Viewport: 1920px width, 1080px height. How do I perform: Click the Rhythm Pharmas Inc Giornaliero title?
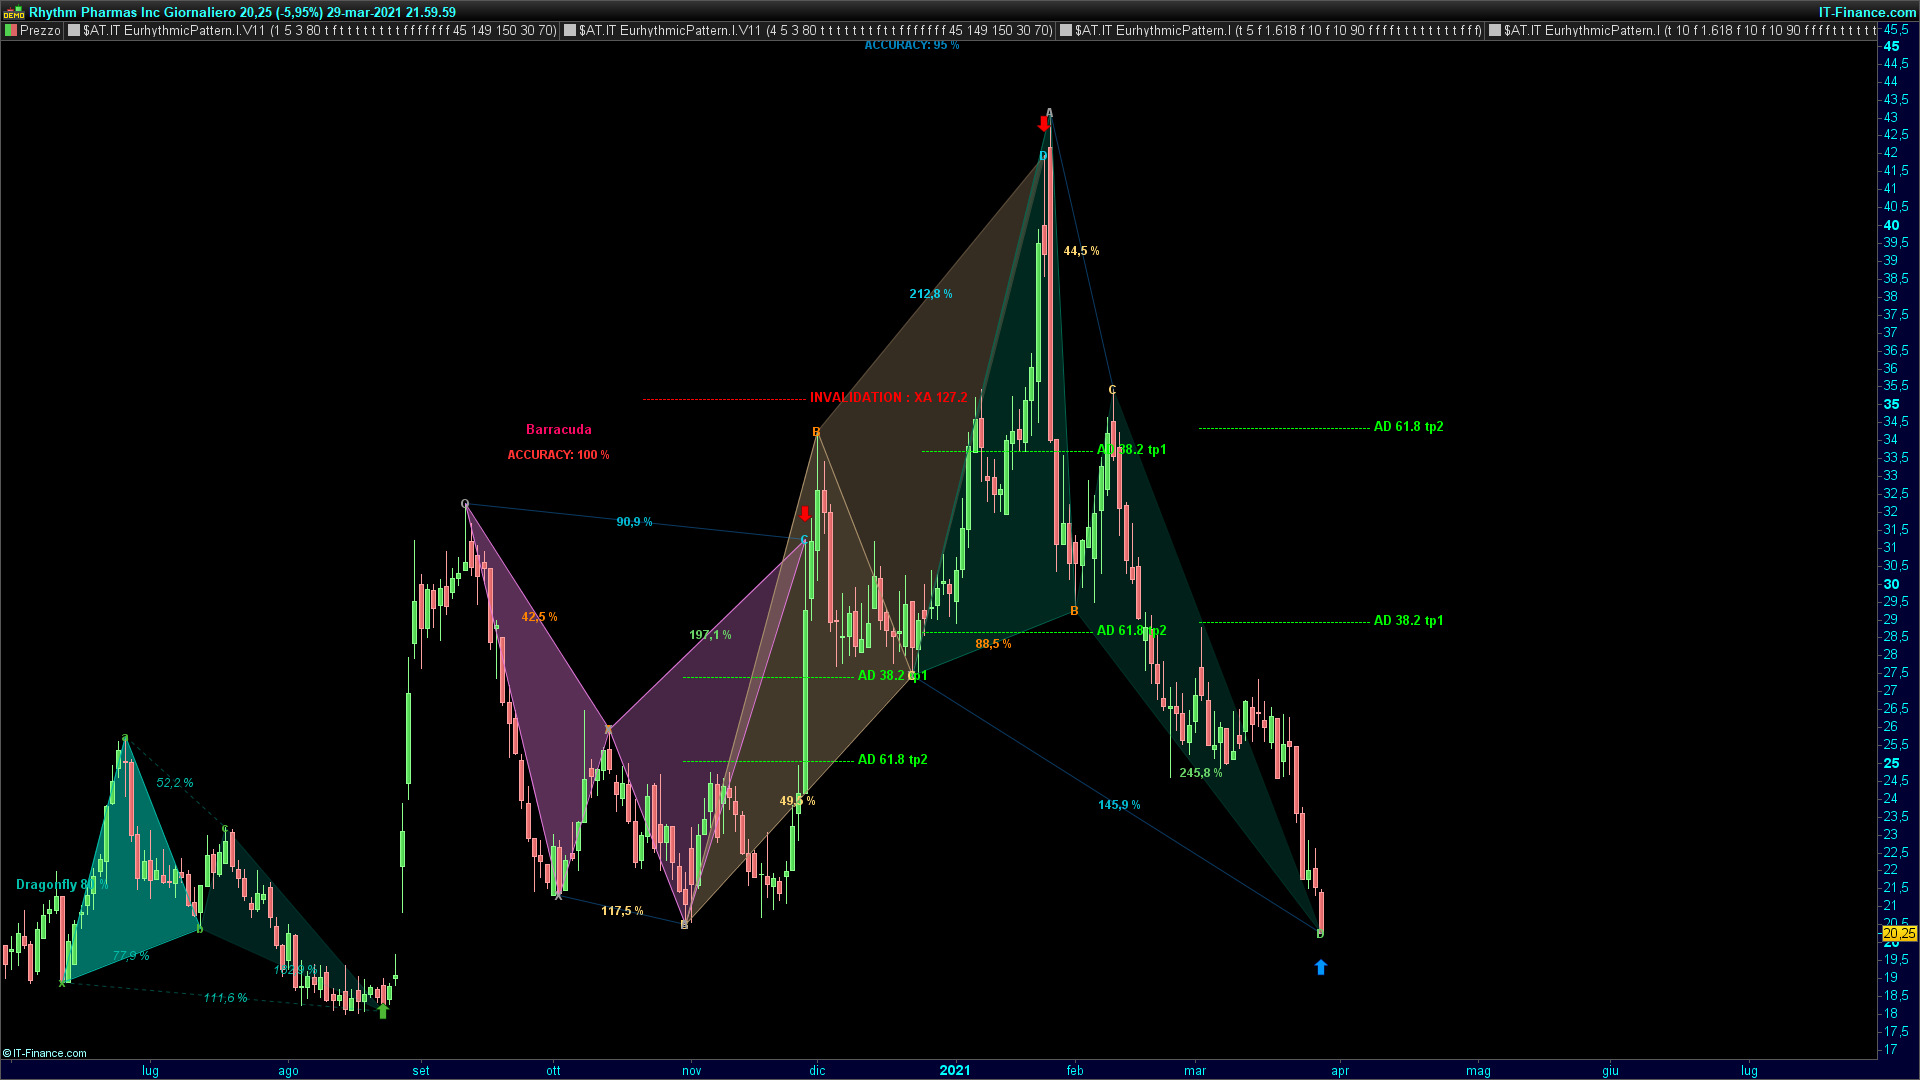tap(133, 12)
